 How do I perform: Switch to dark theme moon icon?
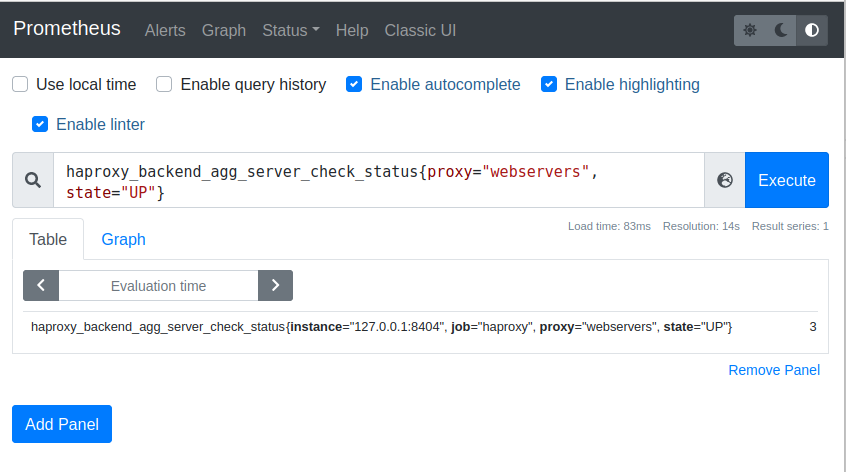click(781, 30)
